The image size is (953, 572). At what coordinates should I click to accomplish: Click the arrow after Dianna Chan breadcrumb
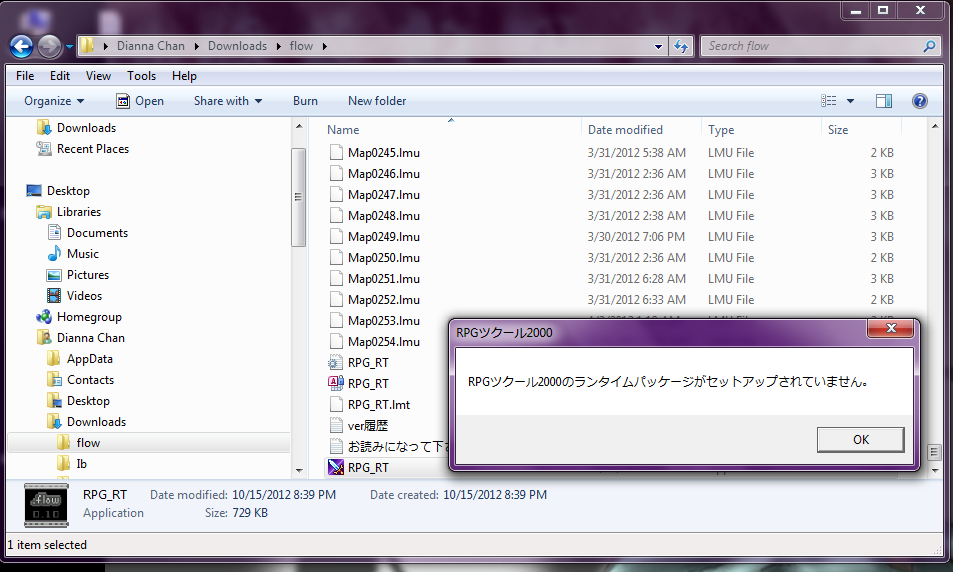pyautogui.click(x=196, y=46)
